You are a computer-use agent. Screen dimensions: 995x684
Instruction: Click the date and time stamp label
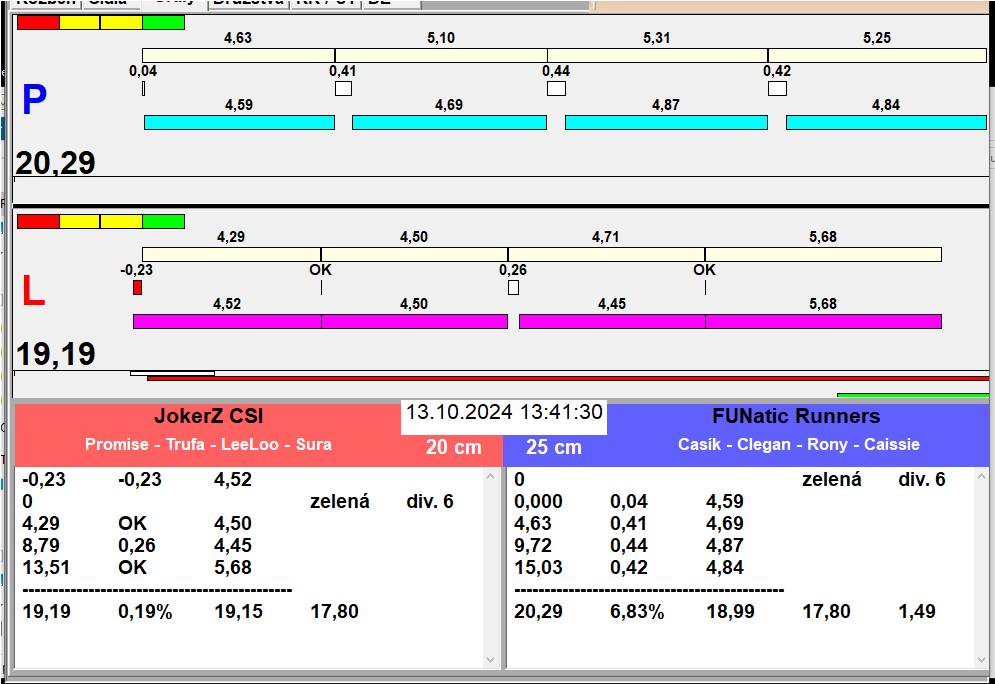tap(504, 413)
